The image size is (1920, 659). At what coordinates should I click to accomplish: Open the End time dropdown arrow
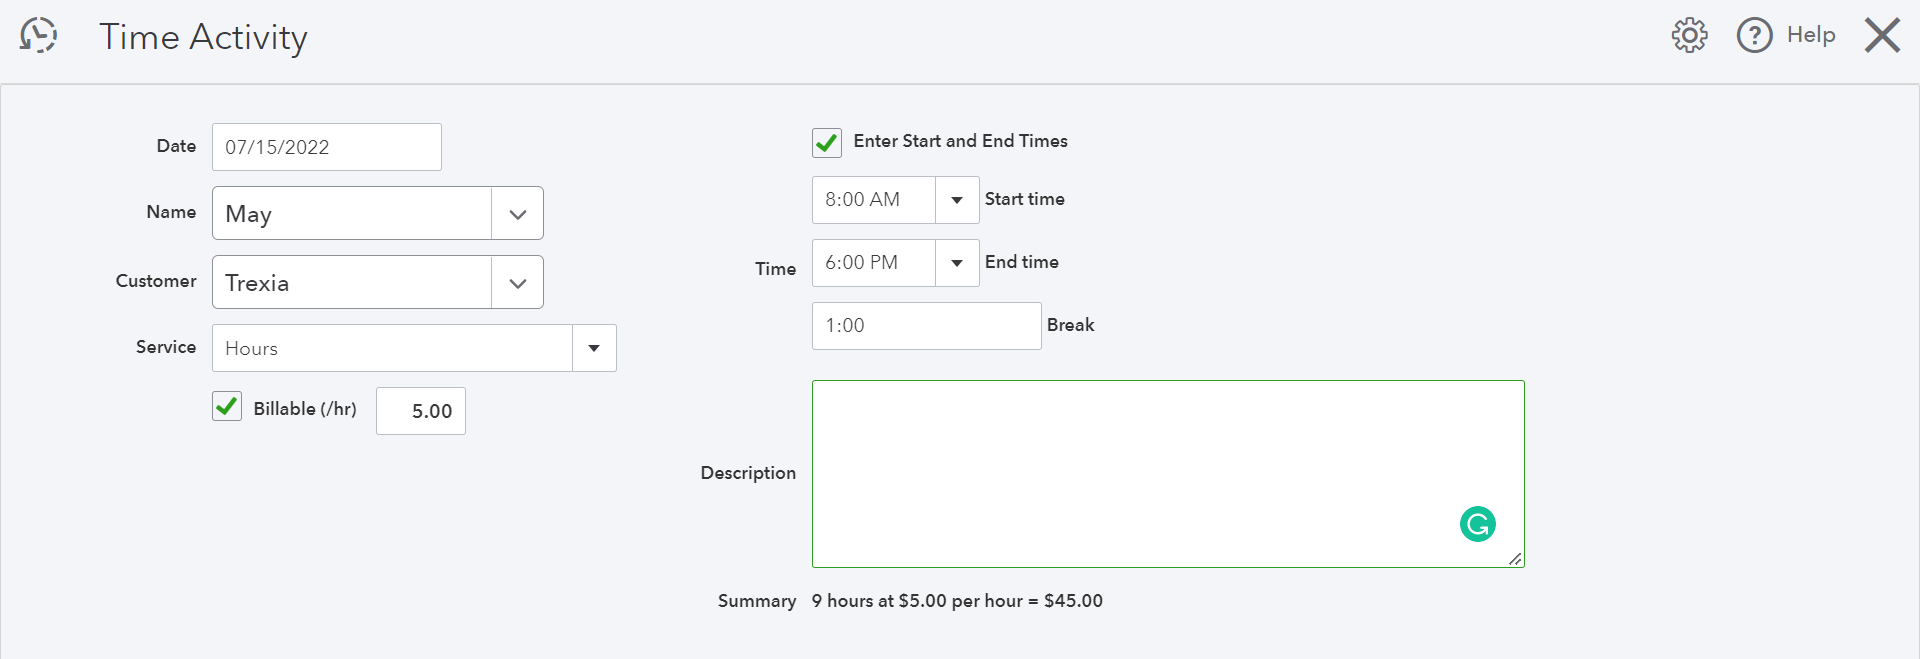click(x=957, y=263)
